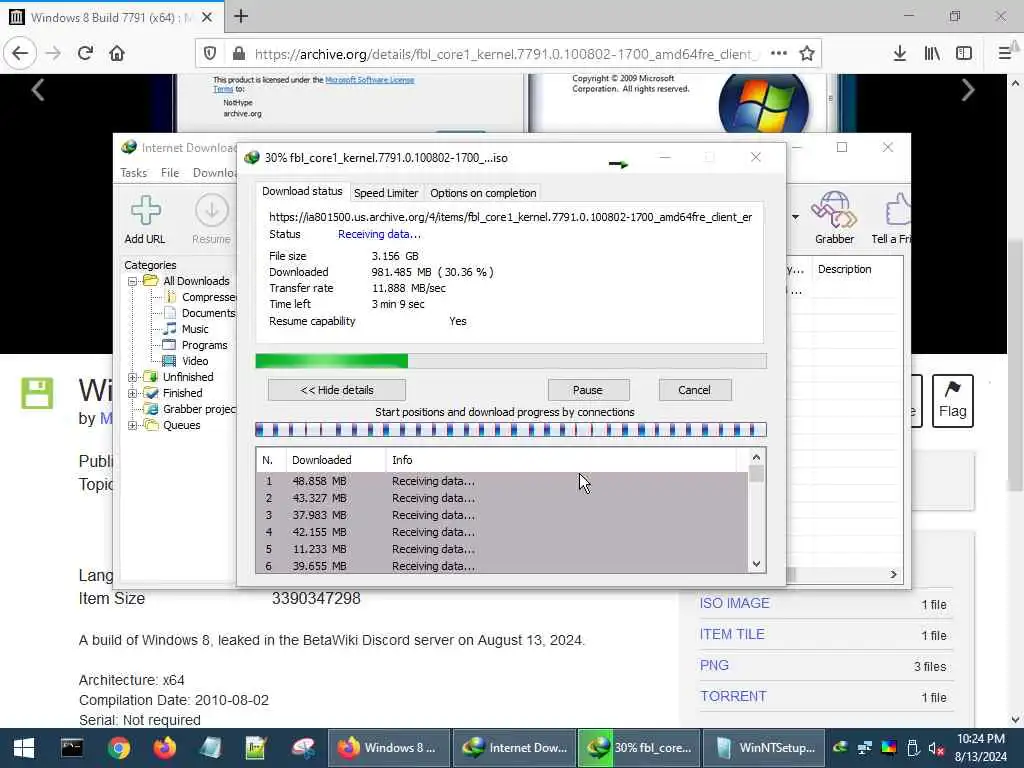The height and width of the screenshot is (768, 1024).
Task: Open Firefox downloads arrow icon
Action: click(x=900, y=54)
